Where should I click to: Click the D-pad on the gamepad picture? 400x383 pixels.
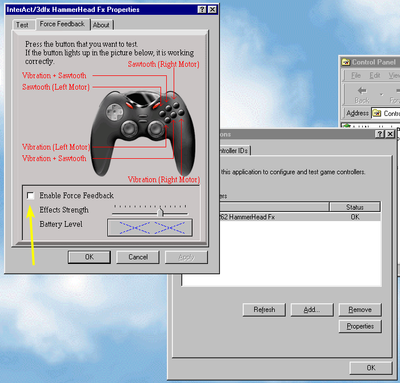coord(114,112)
